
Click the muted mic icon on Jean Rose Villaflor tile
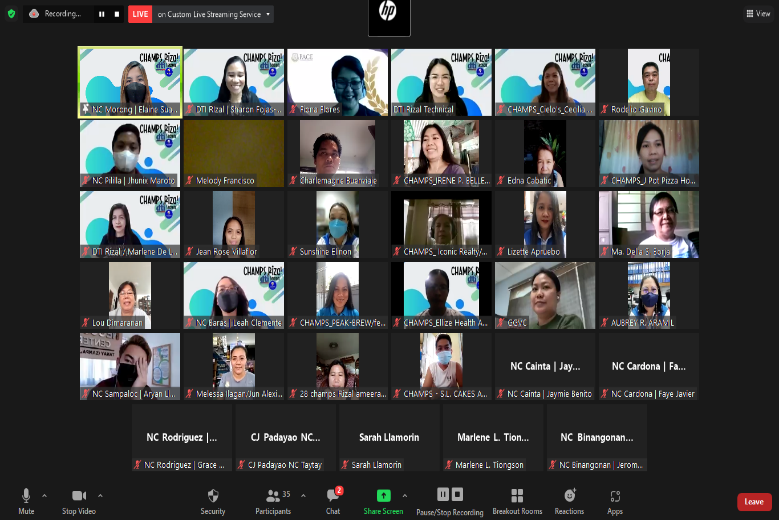point(189,251)
